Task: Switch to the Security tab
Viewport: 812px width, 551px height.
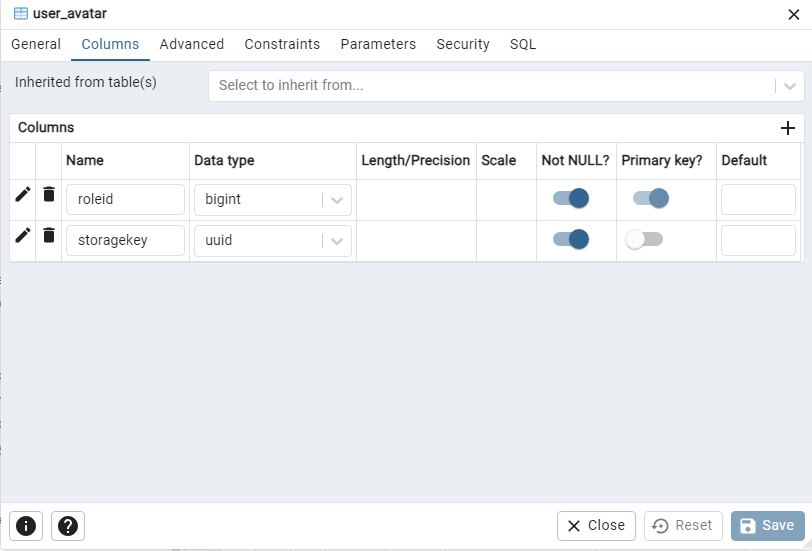Action: 463,45
